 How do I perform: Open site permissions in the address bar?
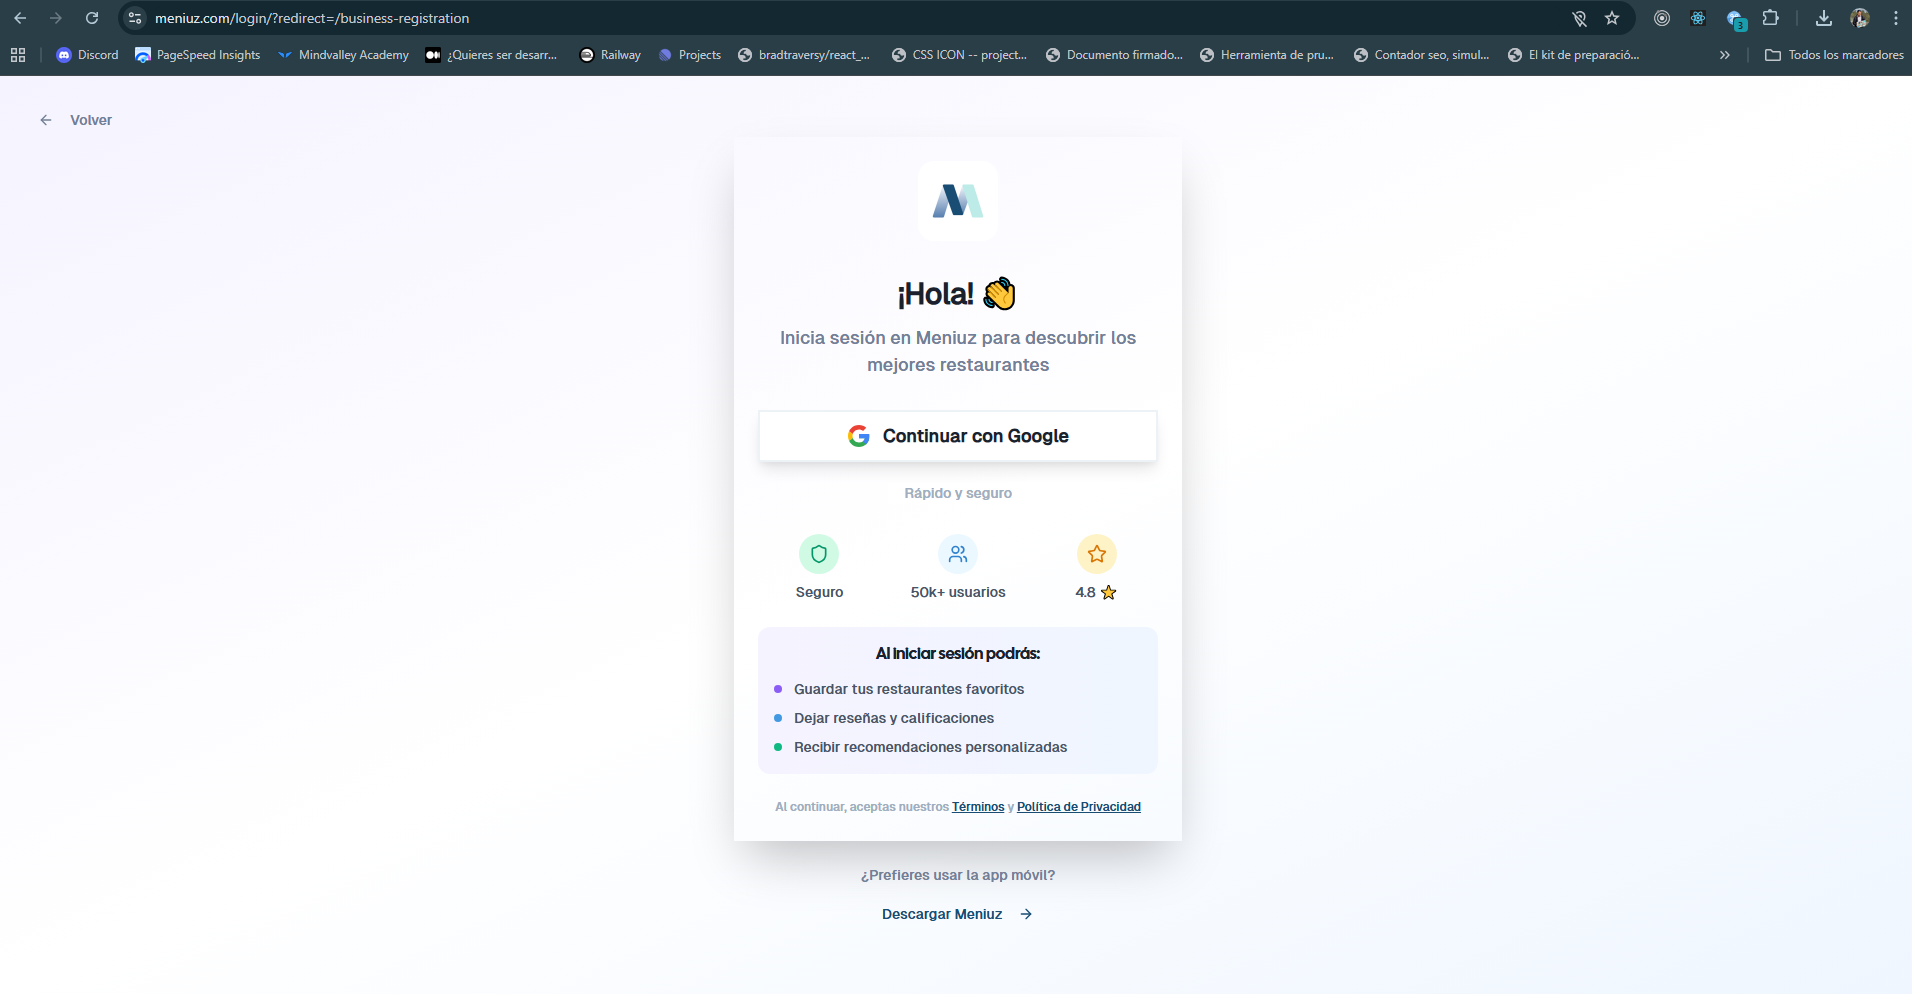click(x=132, y=18)
